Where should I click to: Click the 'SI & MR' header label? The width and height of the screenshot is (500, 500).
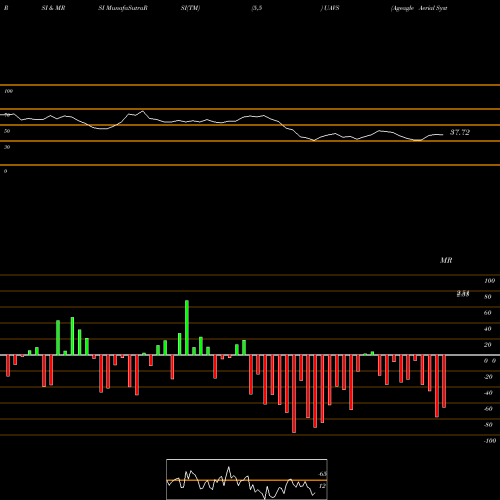(x=53, y=8)
